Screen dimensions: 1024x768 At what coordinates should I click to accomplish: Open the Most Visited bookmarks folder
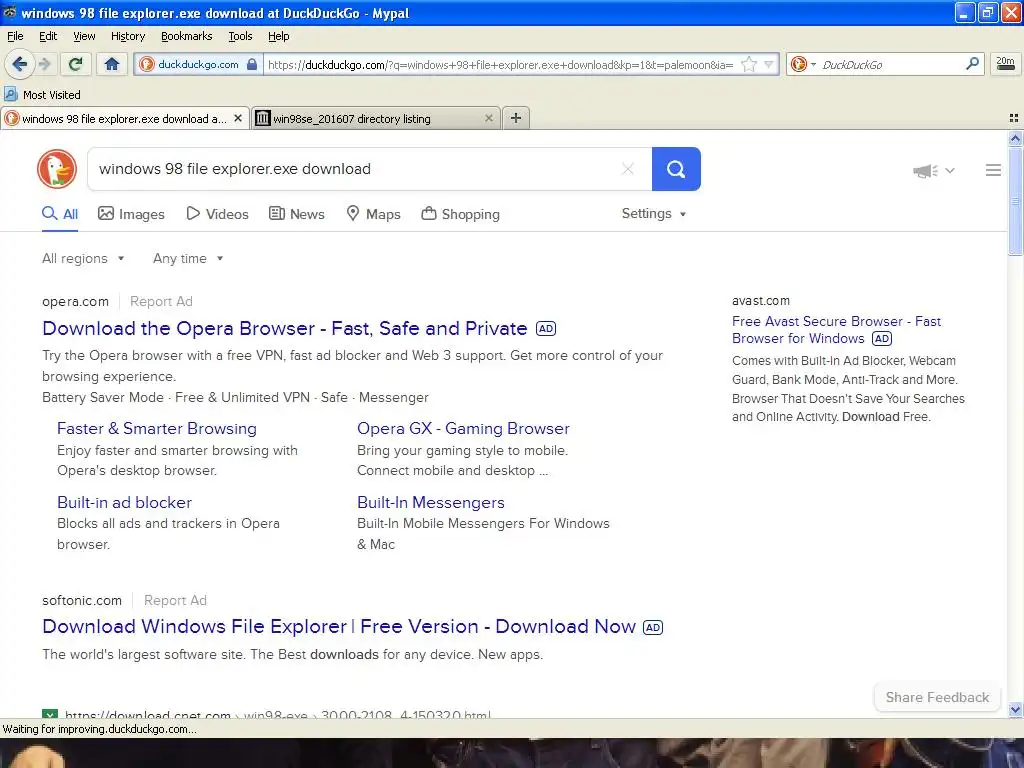click(43, 95)
